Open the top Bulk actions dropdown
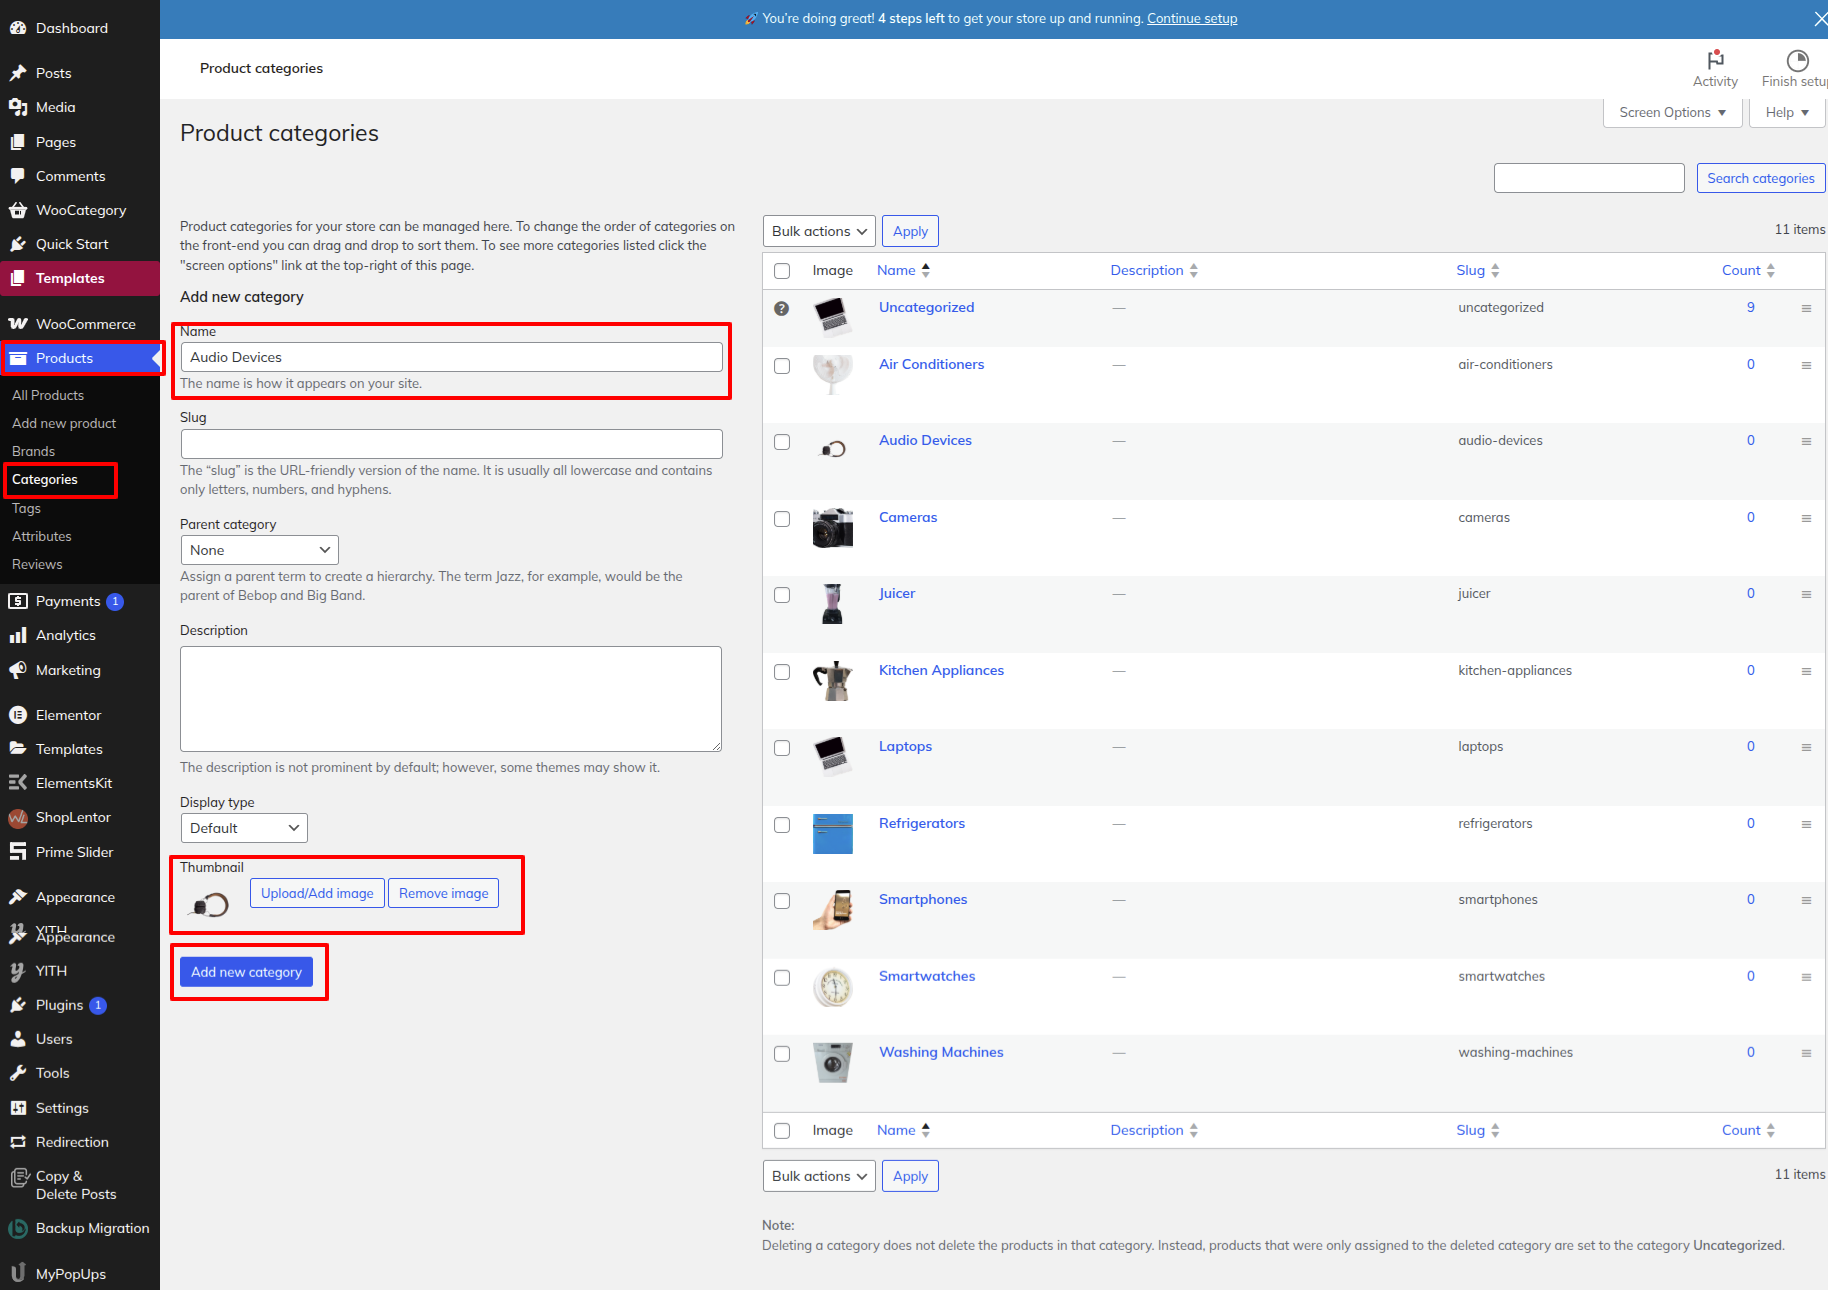 click(818, 231)
